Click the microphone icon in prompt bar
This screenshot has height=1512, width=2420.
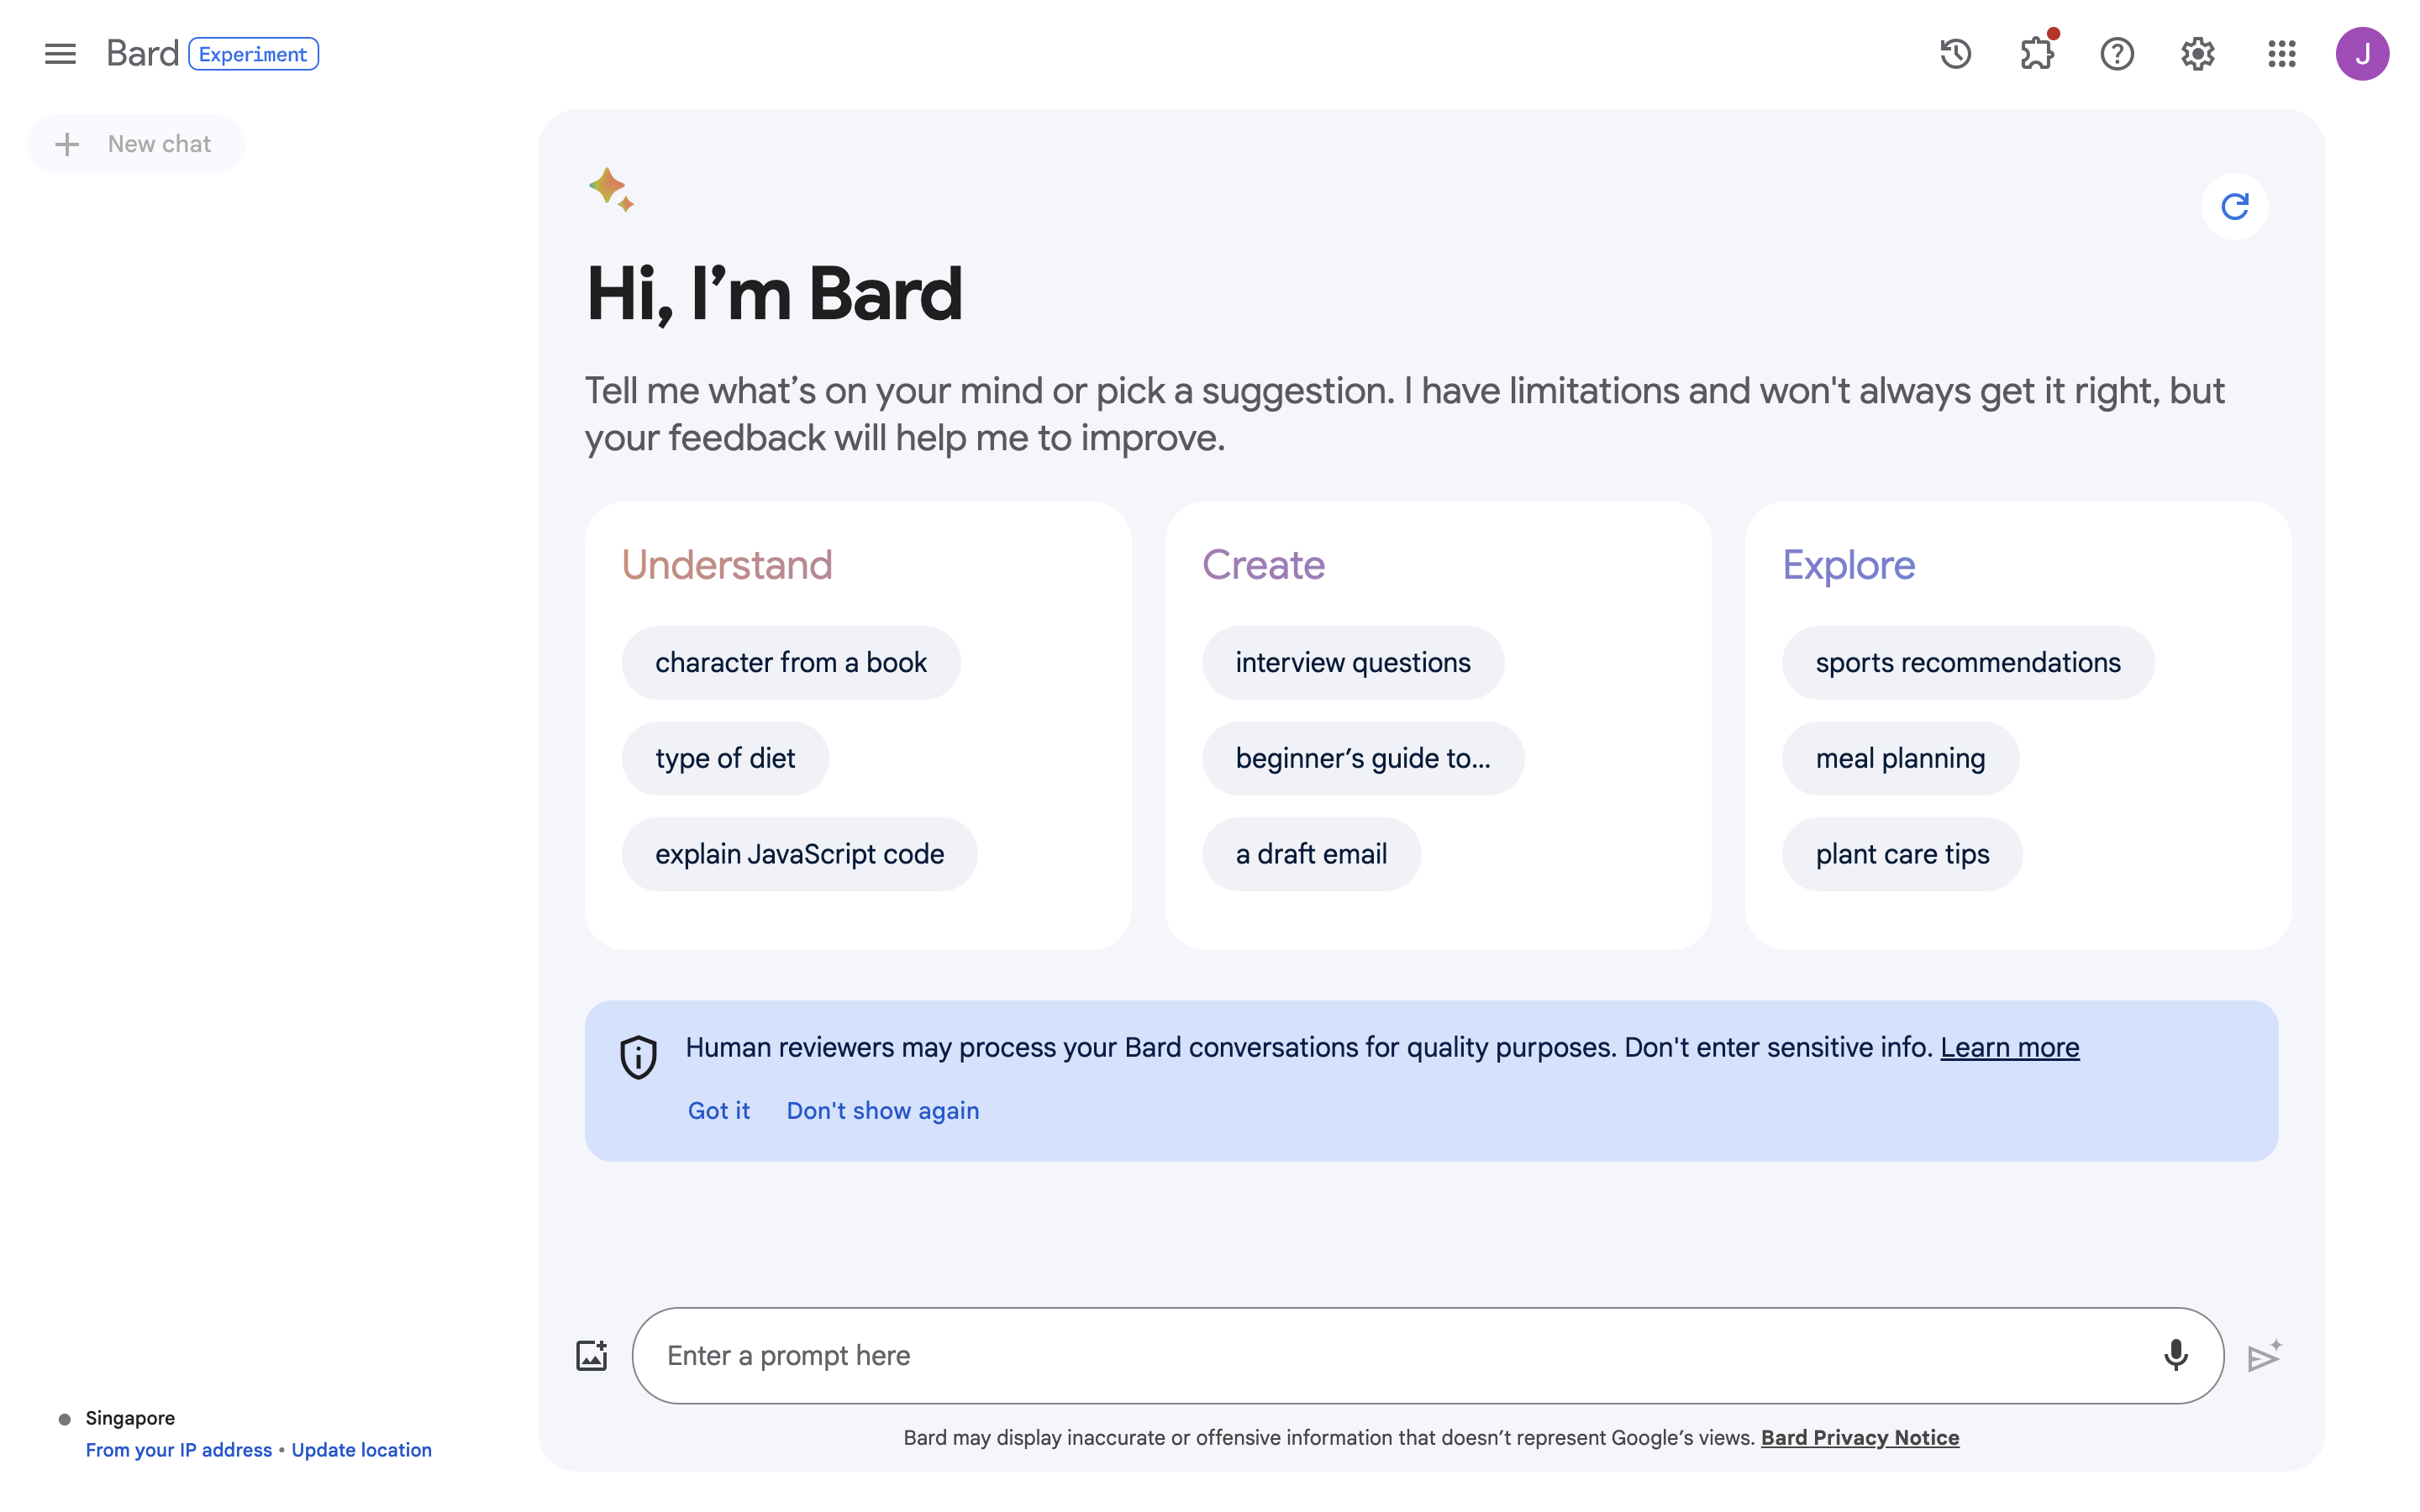2176,1355
